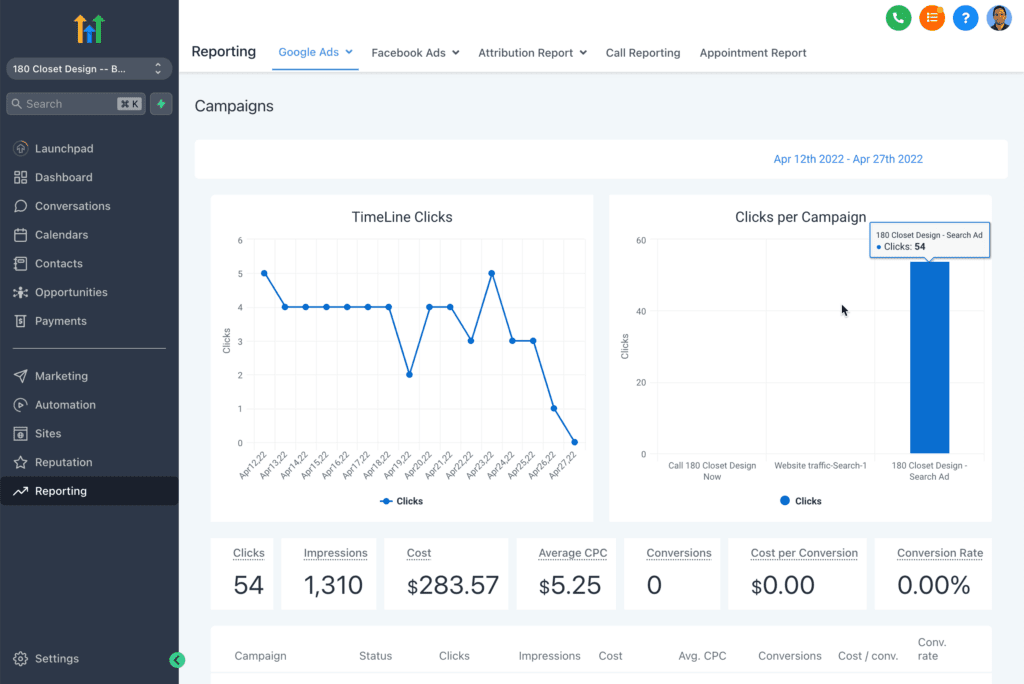The width and height of the screenshot is (1024, 684).
Task: Expand the Facebook Ads dropdown
Action: click(415, 53)
